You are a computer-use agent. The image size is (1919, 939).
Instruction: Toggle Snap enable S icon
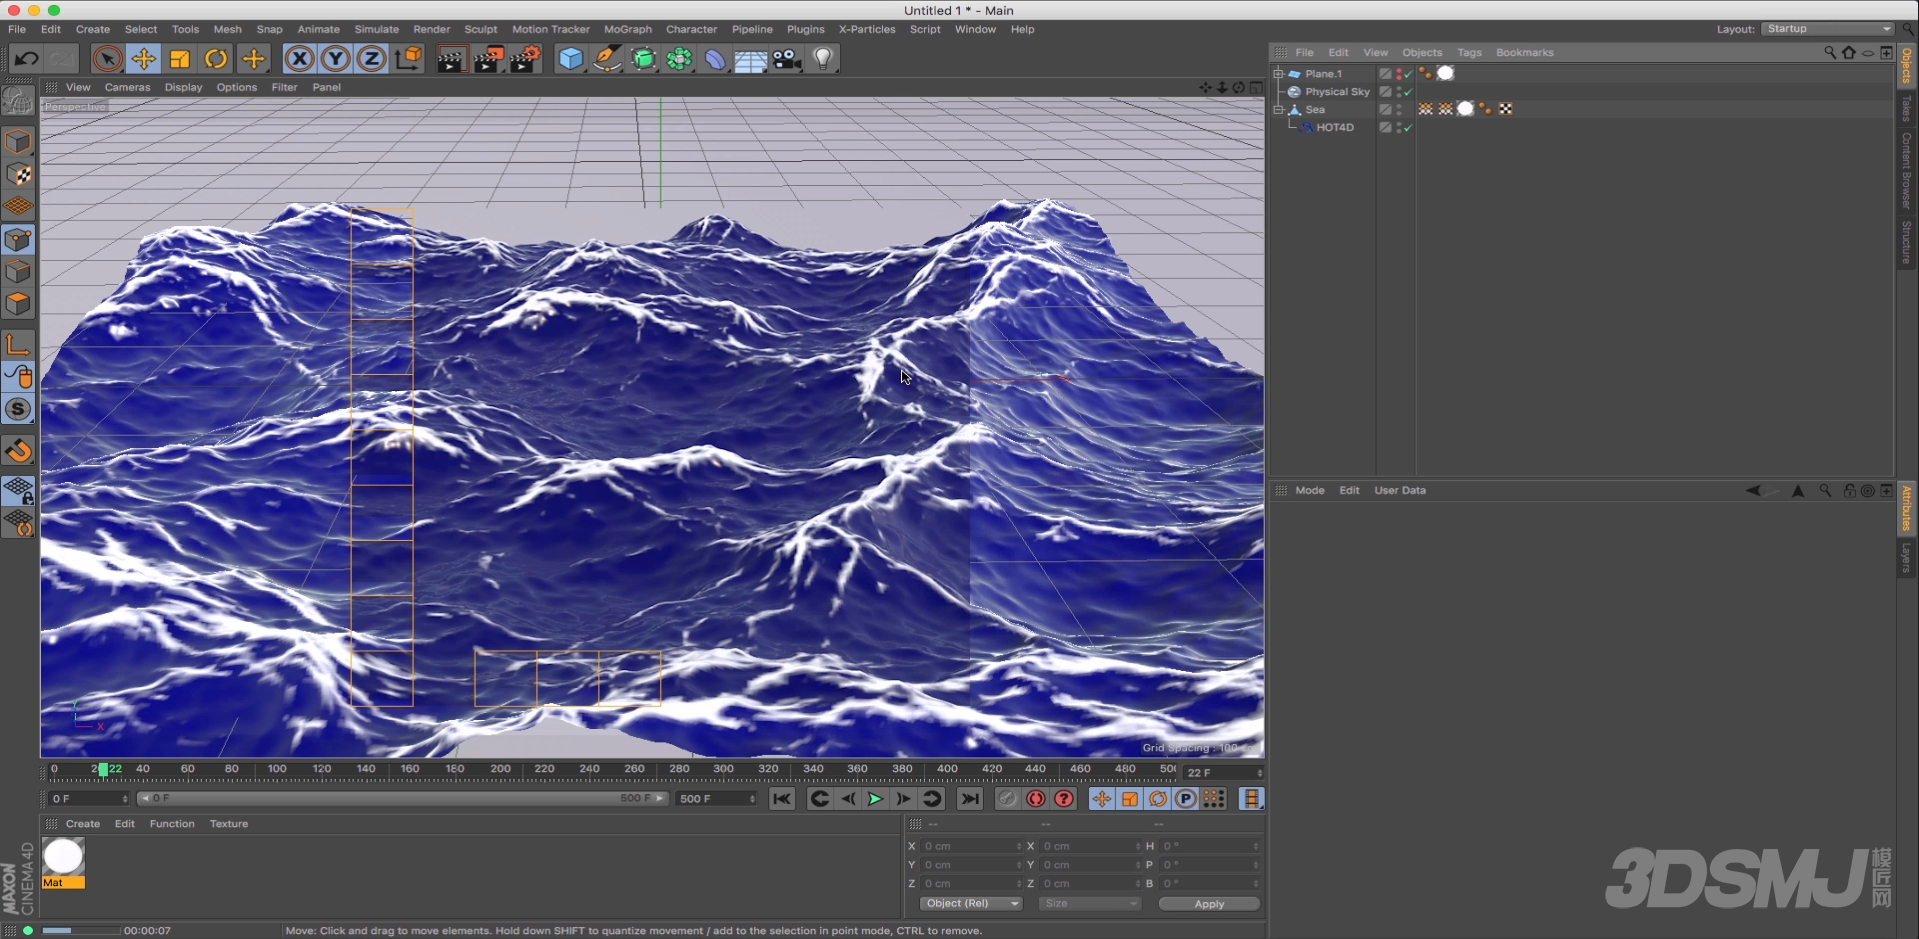[x=18, y=409]
